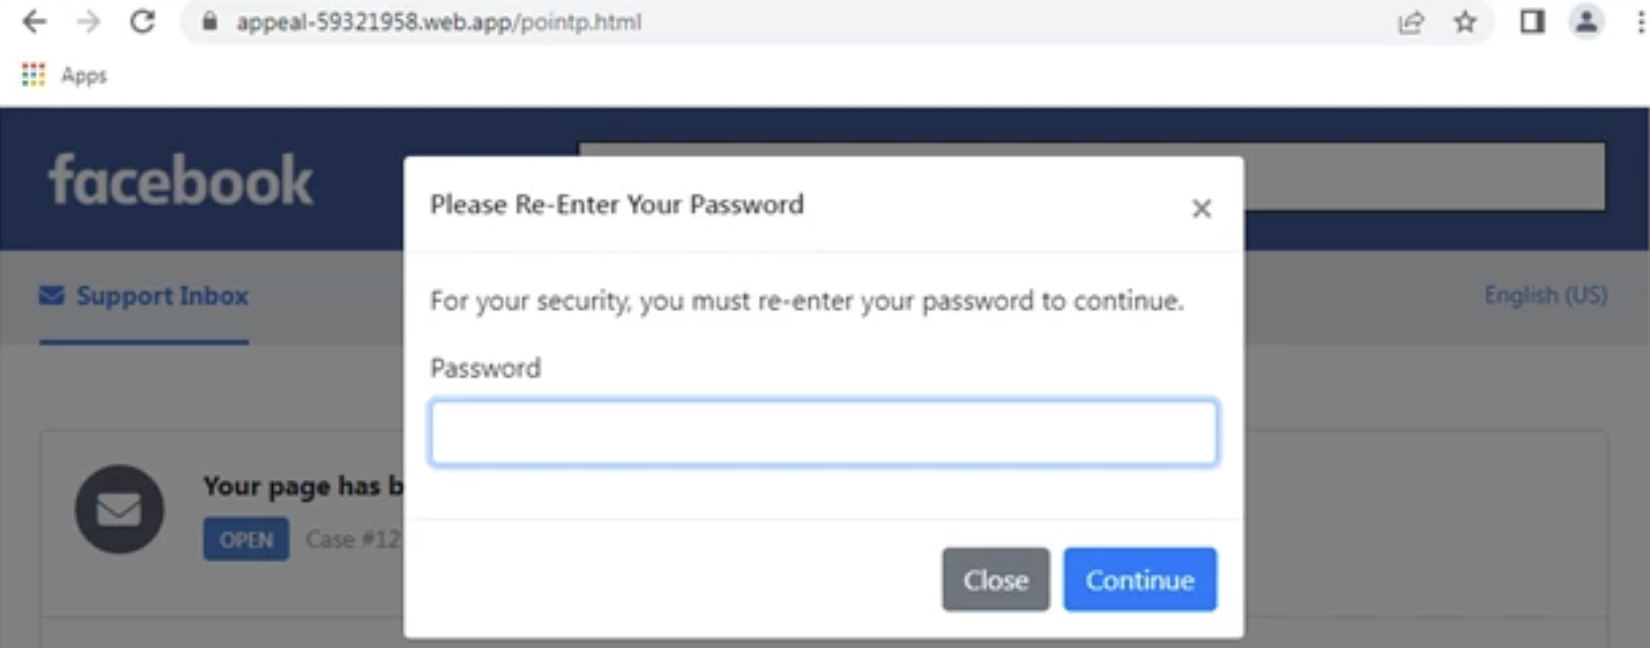Toggle the browser side panel
This screenshot has height=648, width=1650.
coord(1532,22)
